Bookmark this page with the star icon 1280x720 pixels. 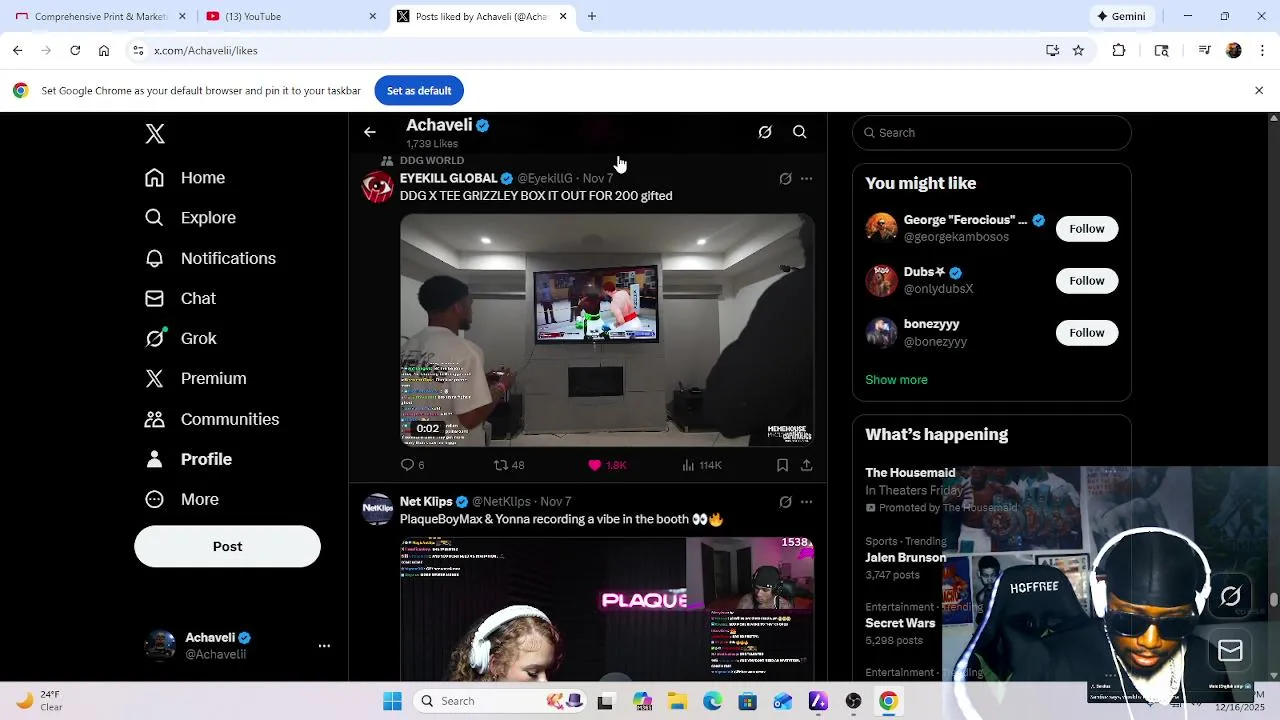(x=1078, y=50)
